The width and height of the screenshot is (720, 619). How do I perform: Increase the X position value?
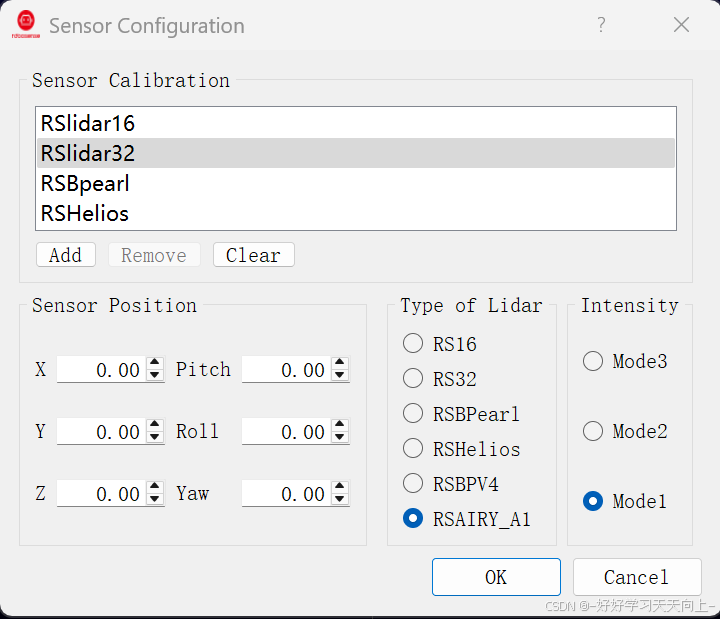point(155,364)
